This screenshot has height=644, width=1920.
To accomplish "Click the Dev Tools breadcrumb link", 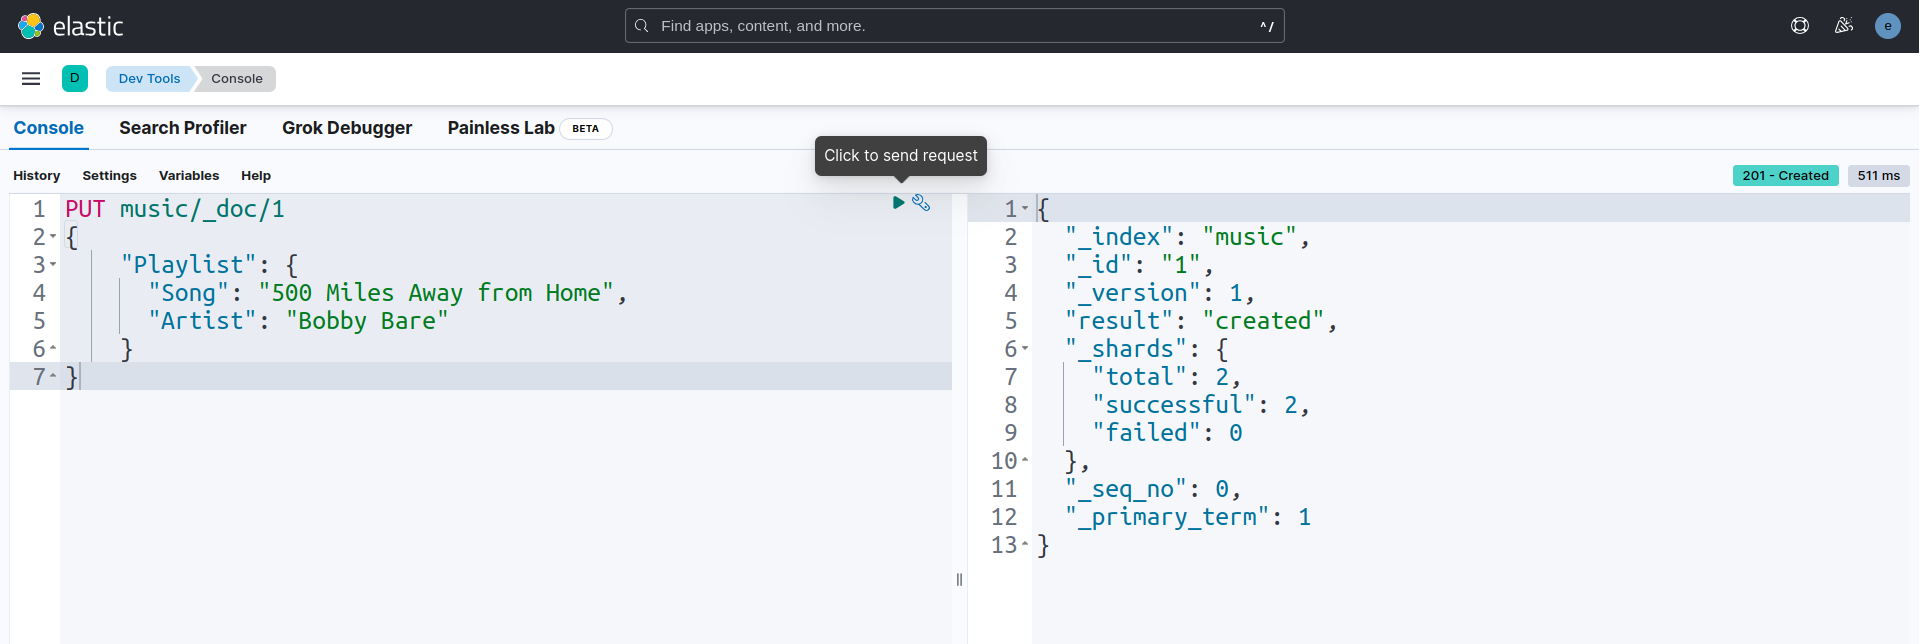I will (x=149, y=79).
